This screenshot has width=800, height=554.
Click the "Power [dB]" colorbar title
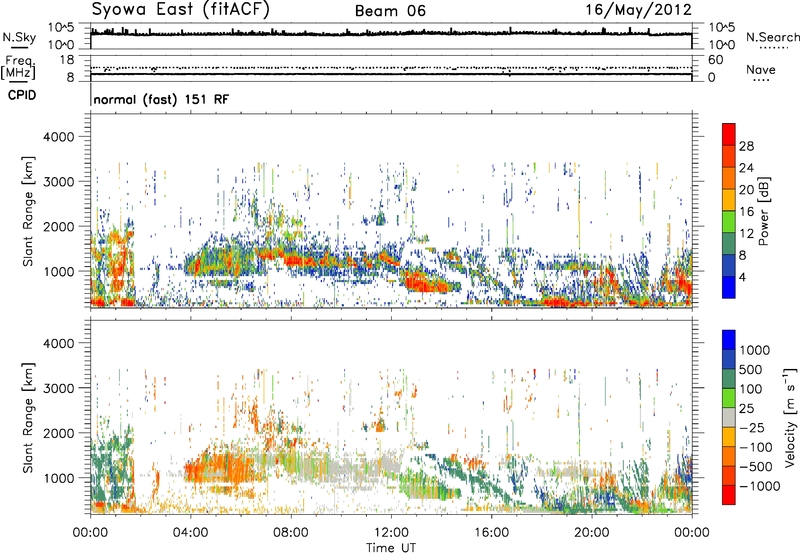tap(763, 211)
